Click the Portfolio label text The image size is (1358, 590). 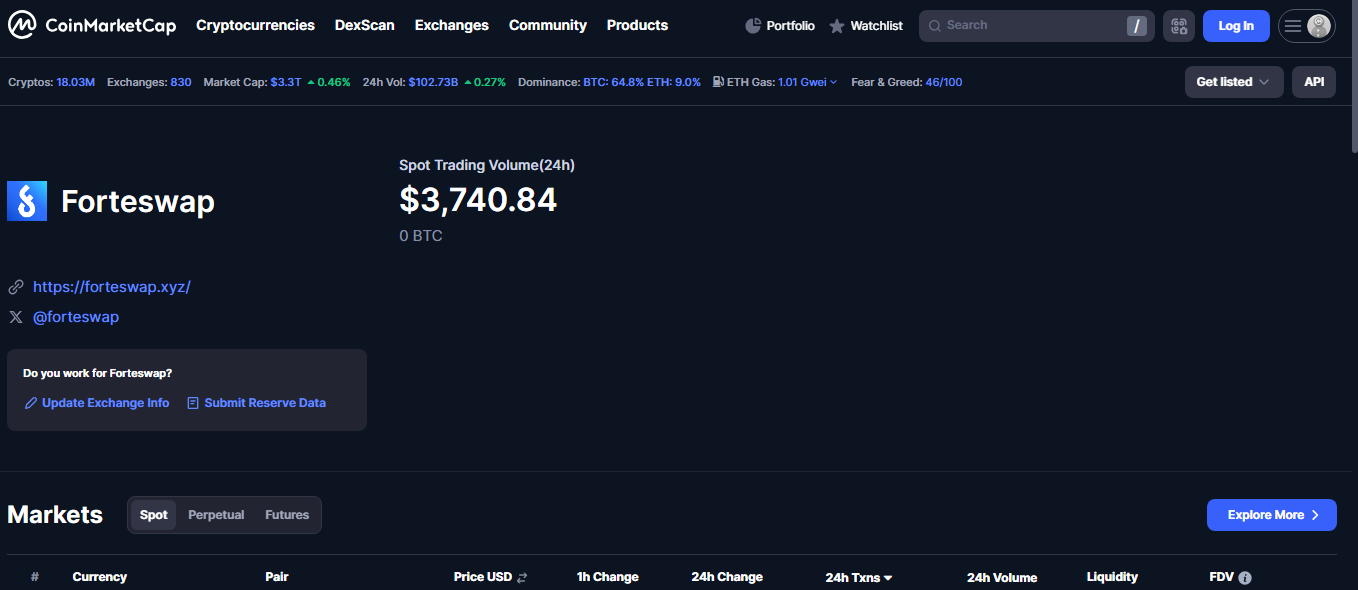click(x=791, y=26)
